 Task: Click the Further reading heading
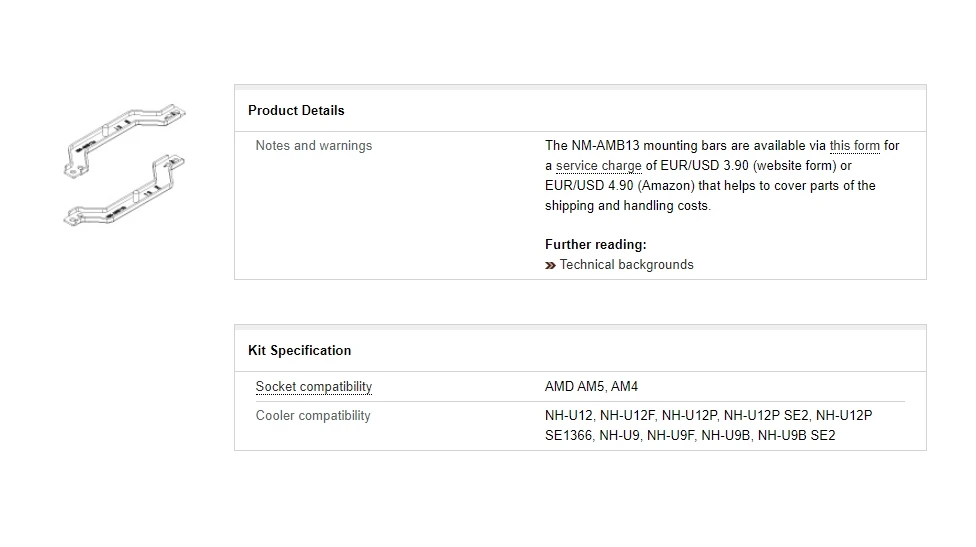(596, 245)
